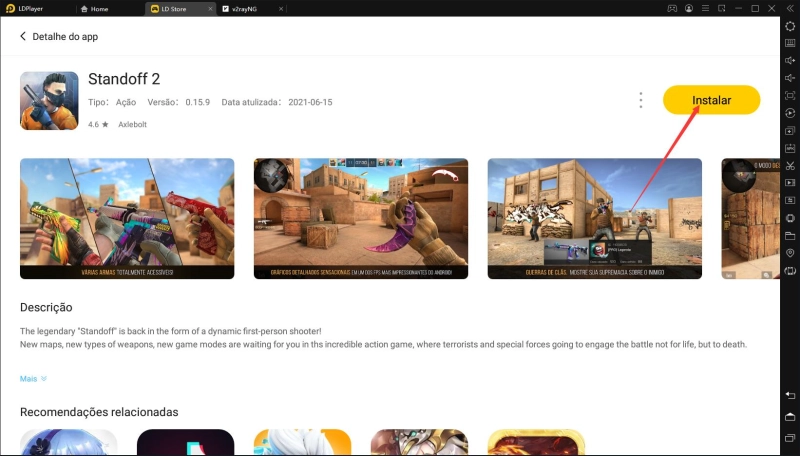Viewport: 800px width, 456px height.
Task: Expand description with the Mais link
Action: pos(33,379)
